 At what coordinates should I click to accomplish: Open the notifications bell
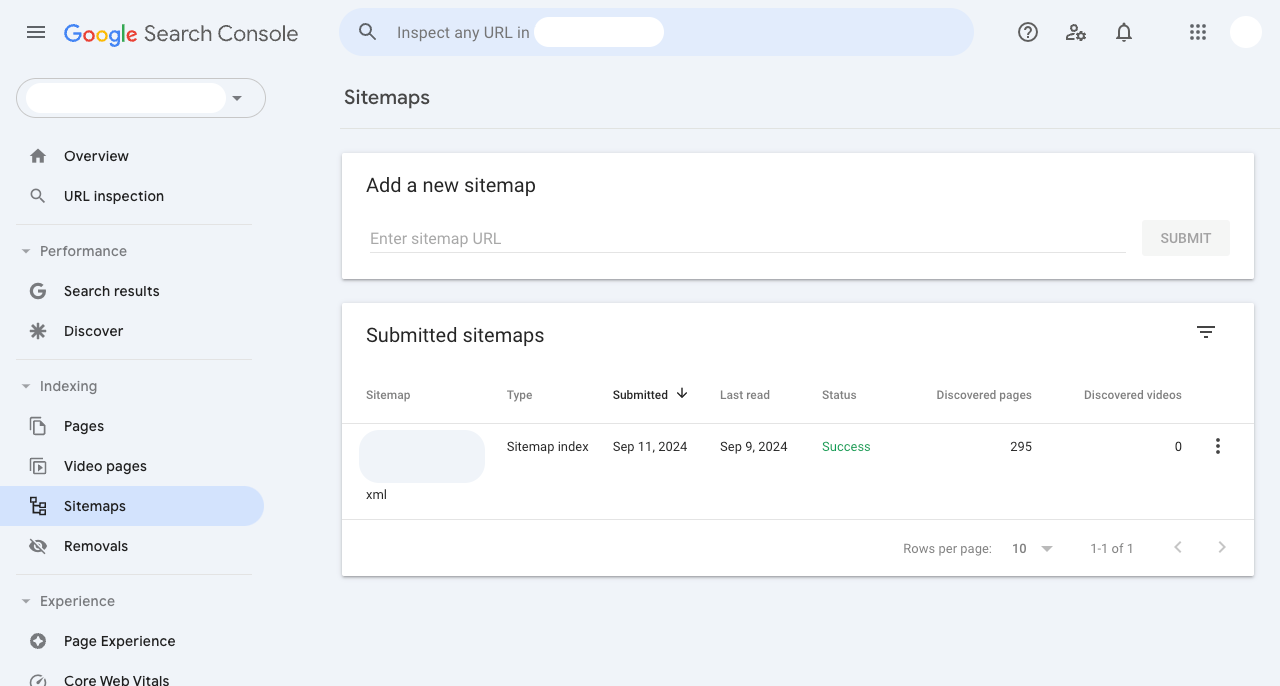point(1124,32)
